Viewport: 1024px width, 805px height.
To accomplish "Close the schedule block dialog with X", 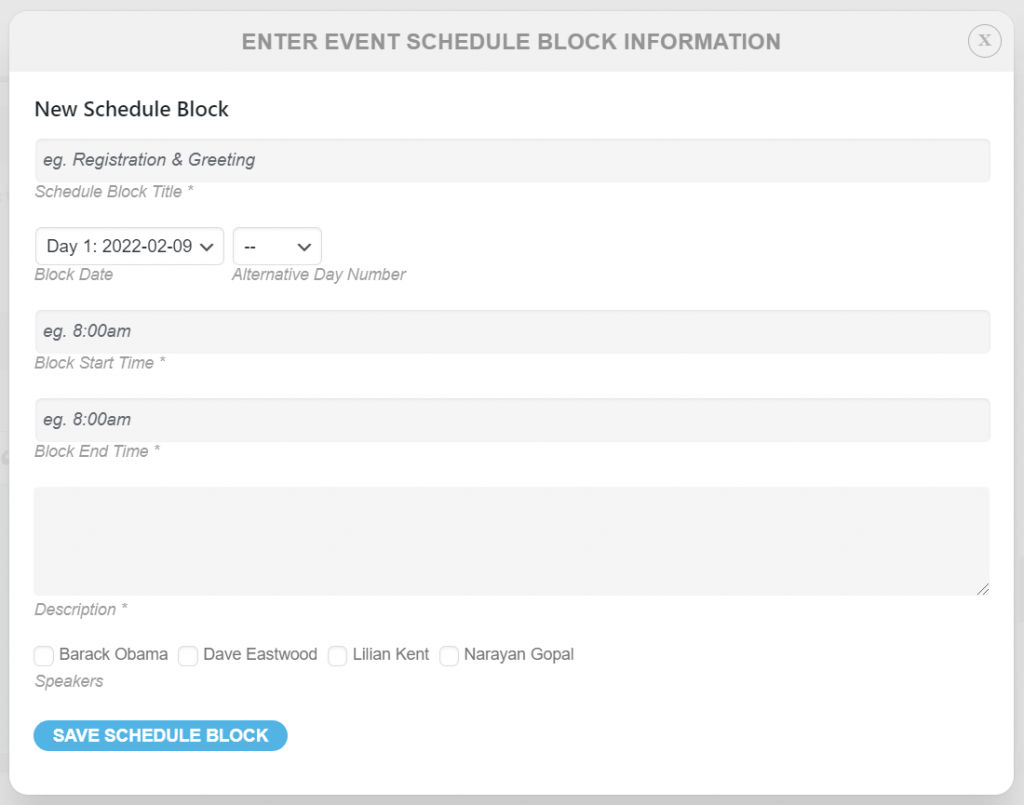I will click(x=984, y=40).
